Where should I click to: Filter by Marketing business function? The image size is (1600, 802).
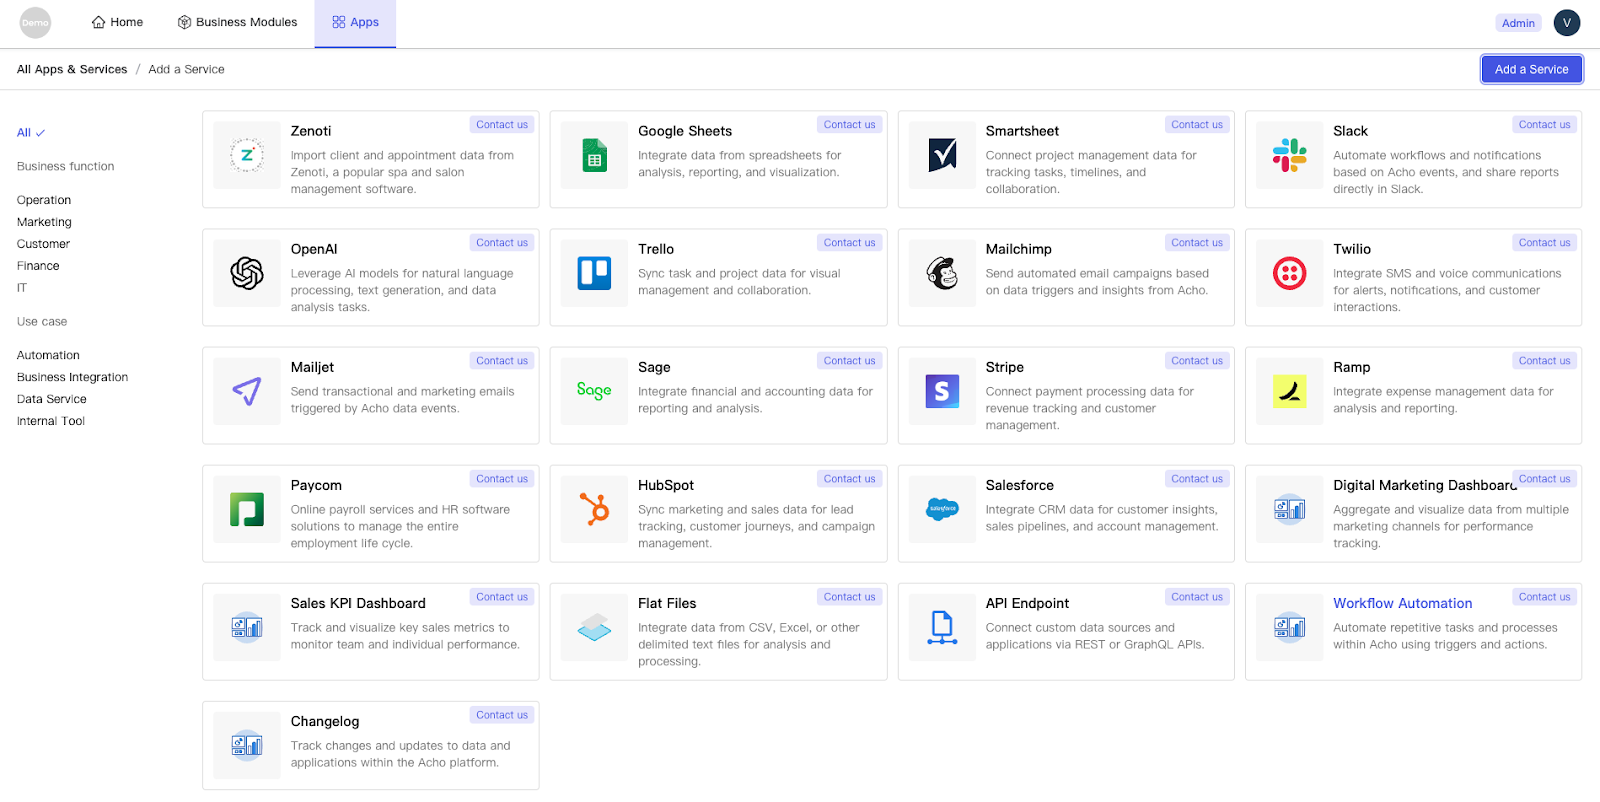point(44,222)
